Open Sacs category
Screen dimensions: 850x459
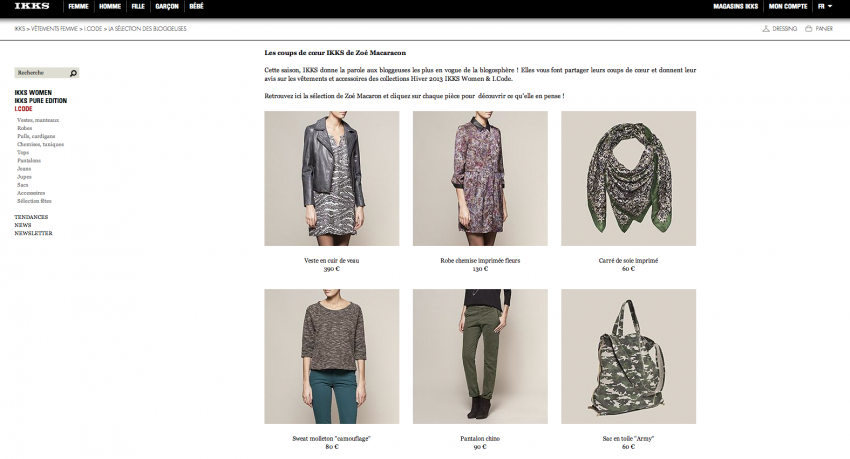click(x=22, y=185)
